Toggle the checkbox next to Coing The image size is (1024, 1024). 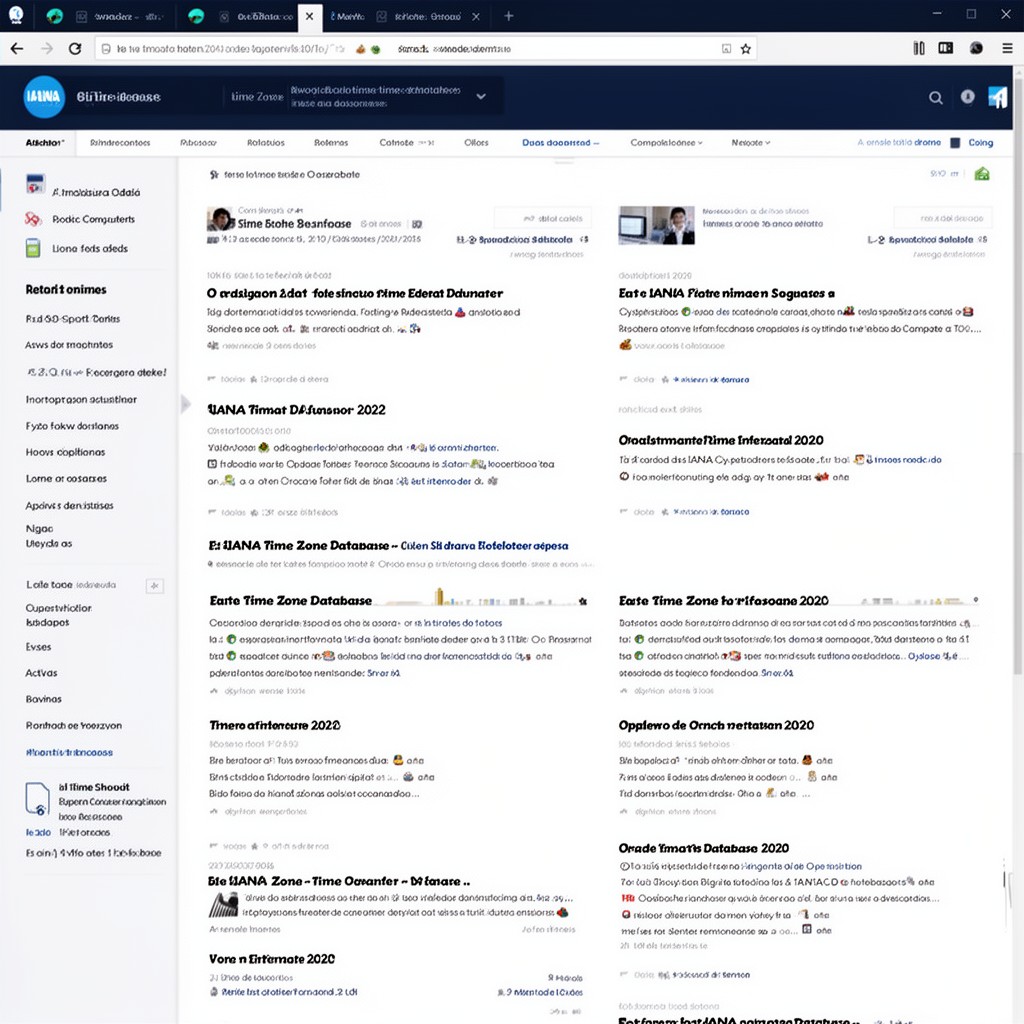(x=955, y=142)
